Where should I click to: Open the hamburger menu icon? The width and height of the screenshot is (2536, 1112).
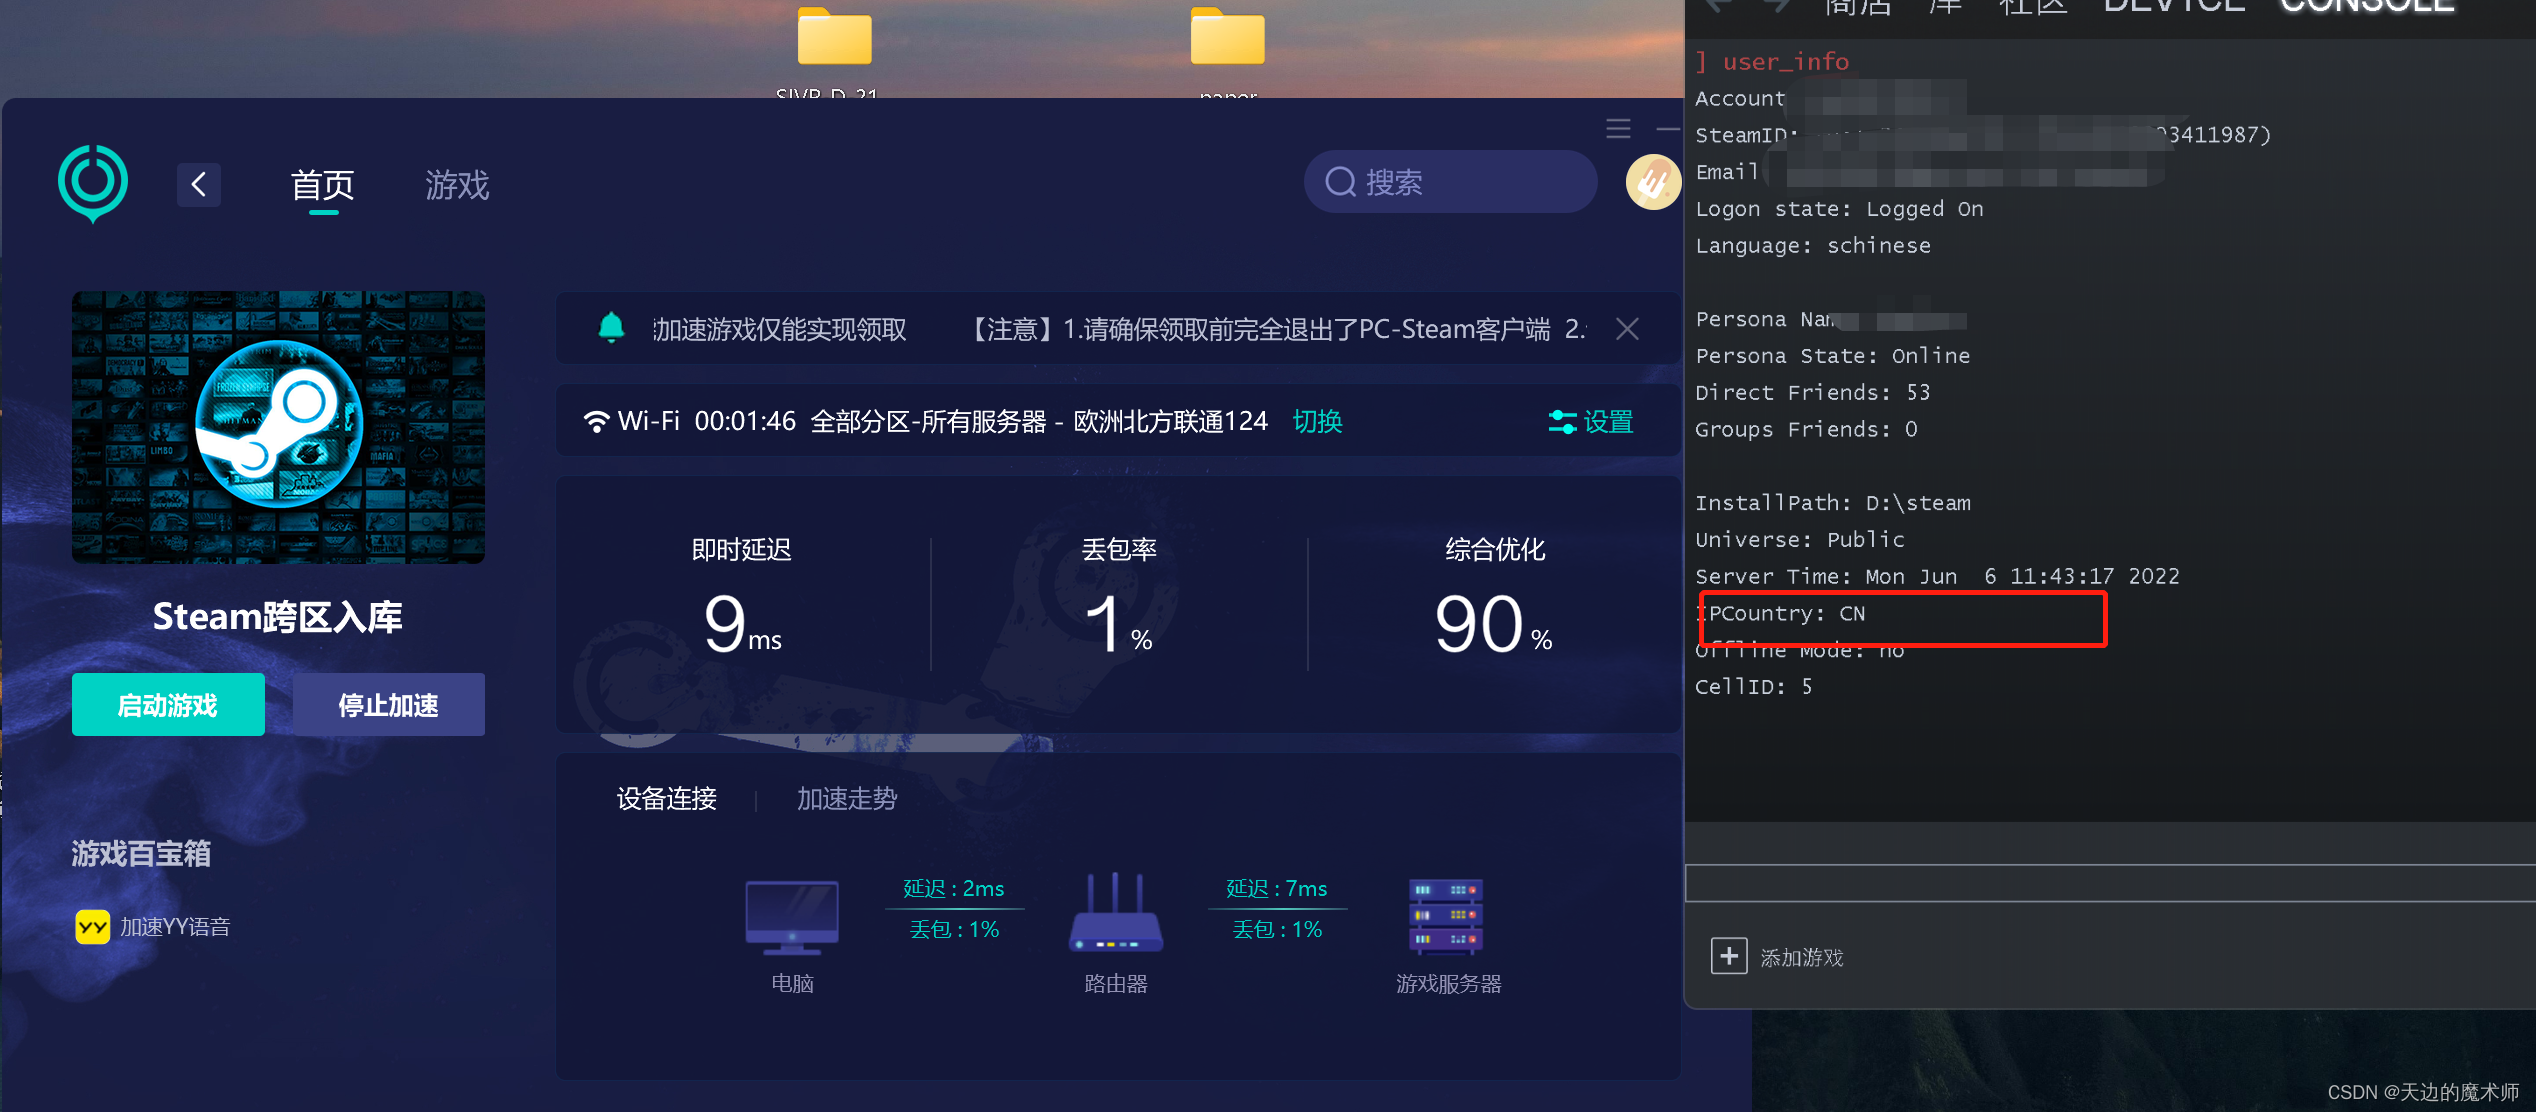(1618, 128)
